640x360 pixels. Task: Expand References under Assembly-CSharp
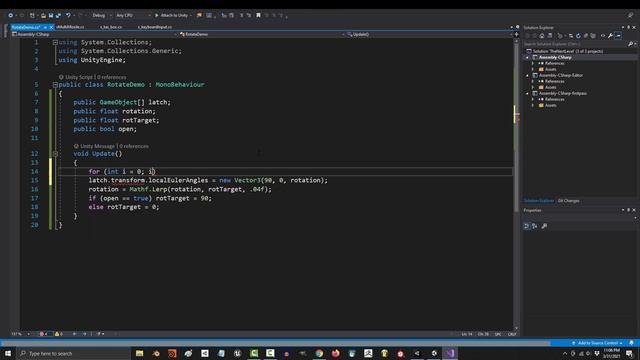[x=533, y=64]
